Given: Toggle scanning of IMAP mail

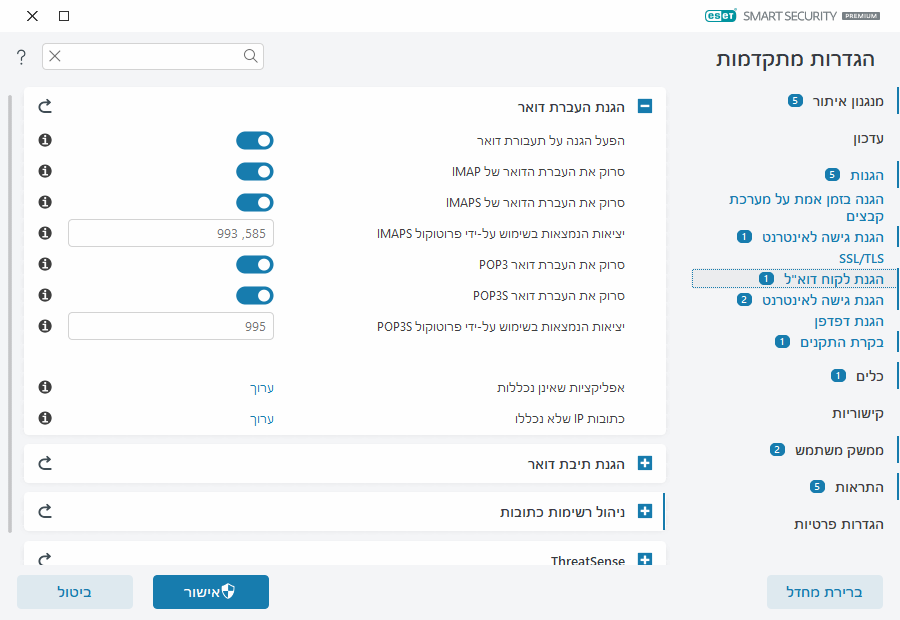Looking at the screenshot, I should coord(254,171).
